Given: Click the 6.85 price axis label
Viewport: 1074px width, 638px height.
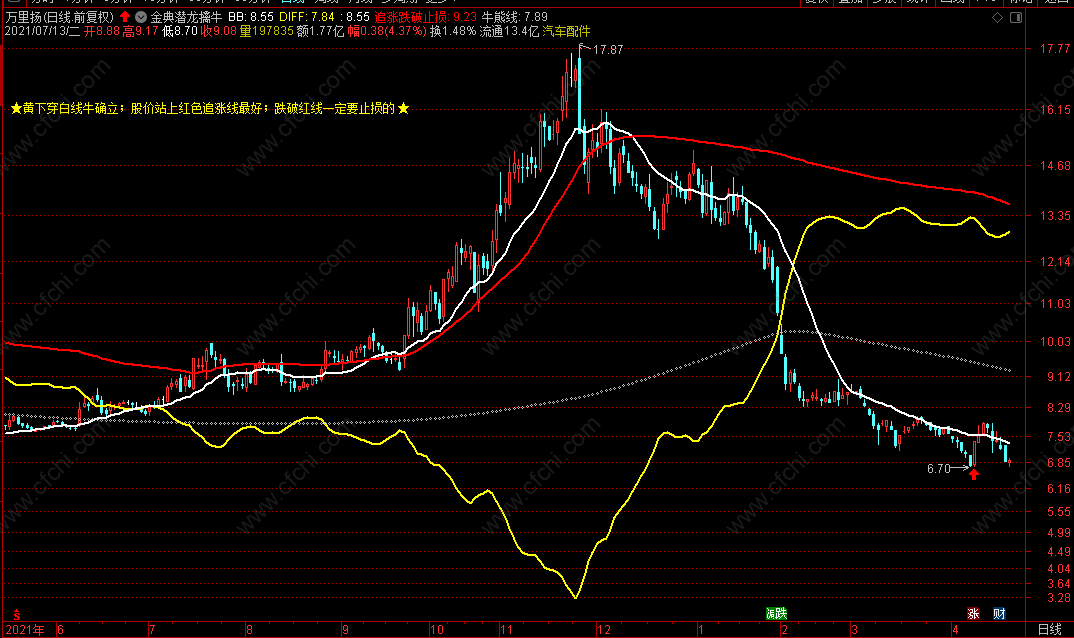Looking at the screenshot, I should pyautogui.click(x=1058, y=463).
